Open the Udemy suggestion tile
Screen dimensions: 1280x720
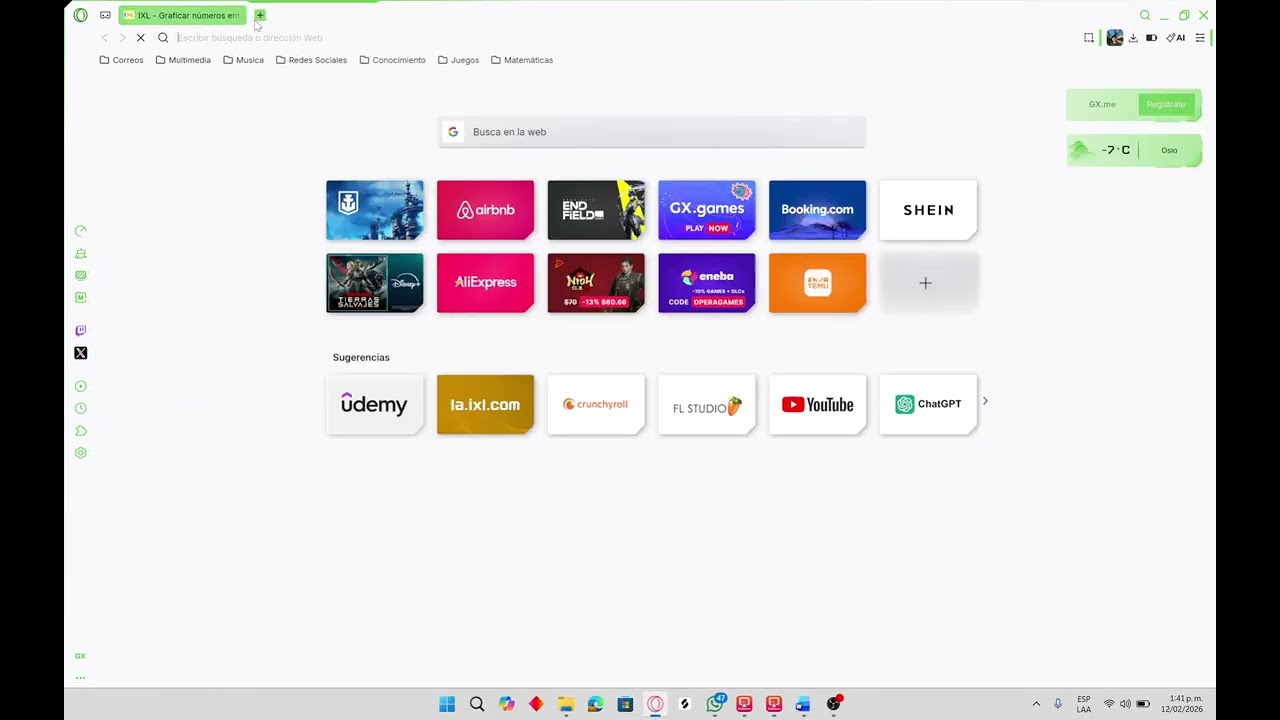click(375, 404)
